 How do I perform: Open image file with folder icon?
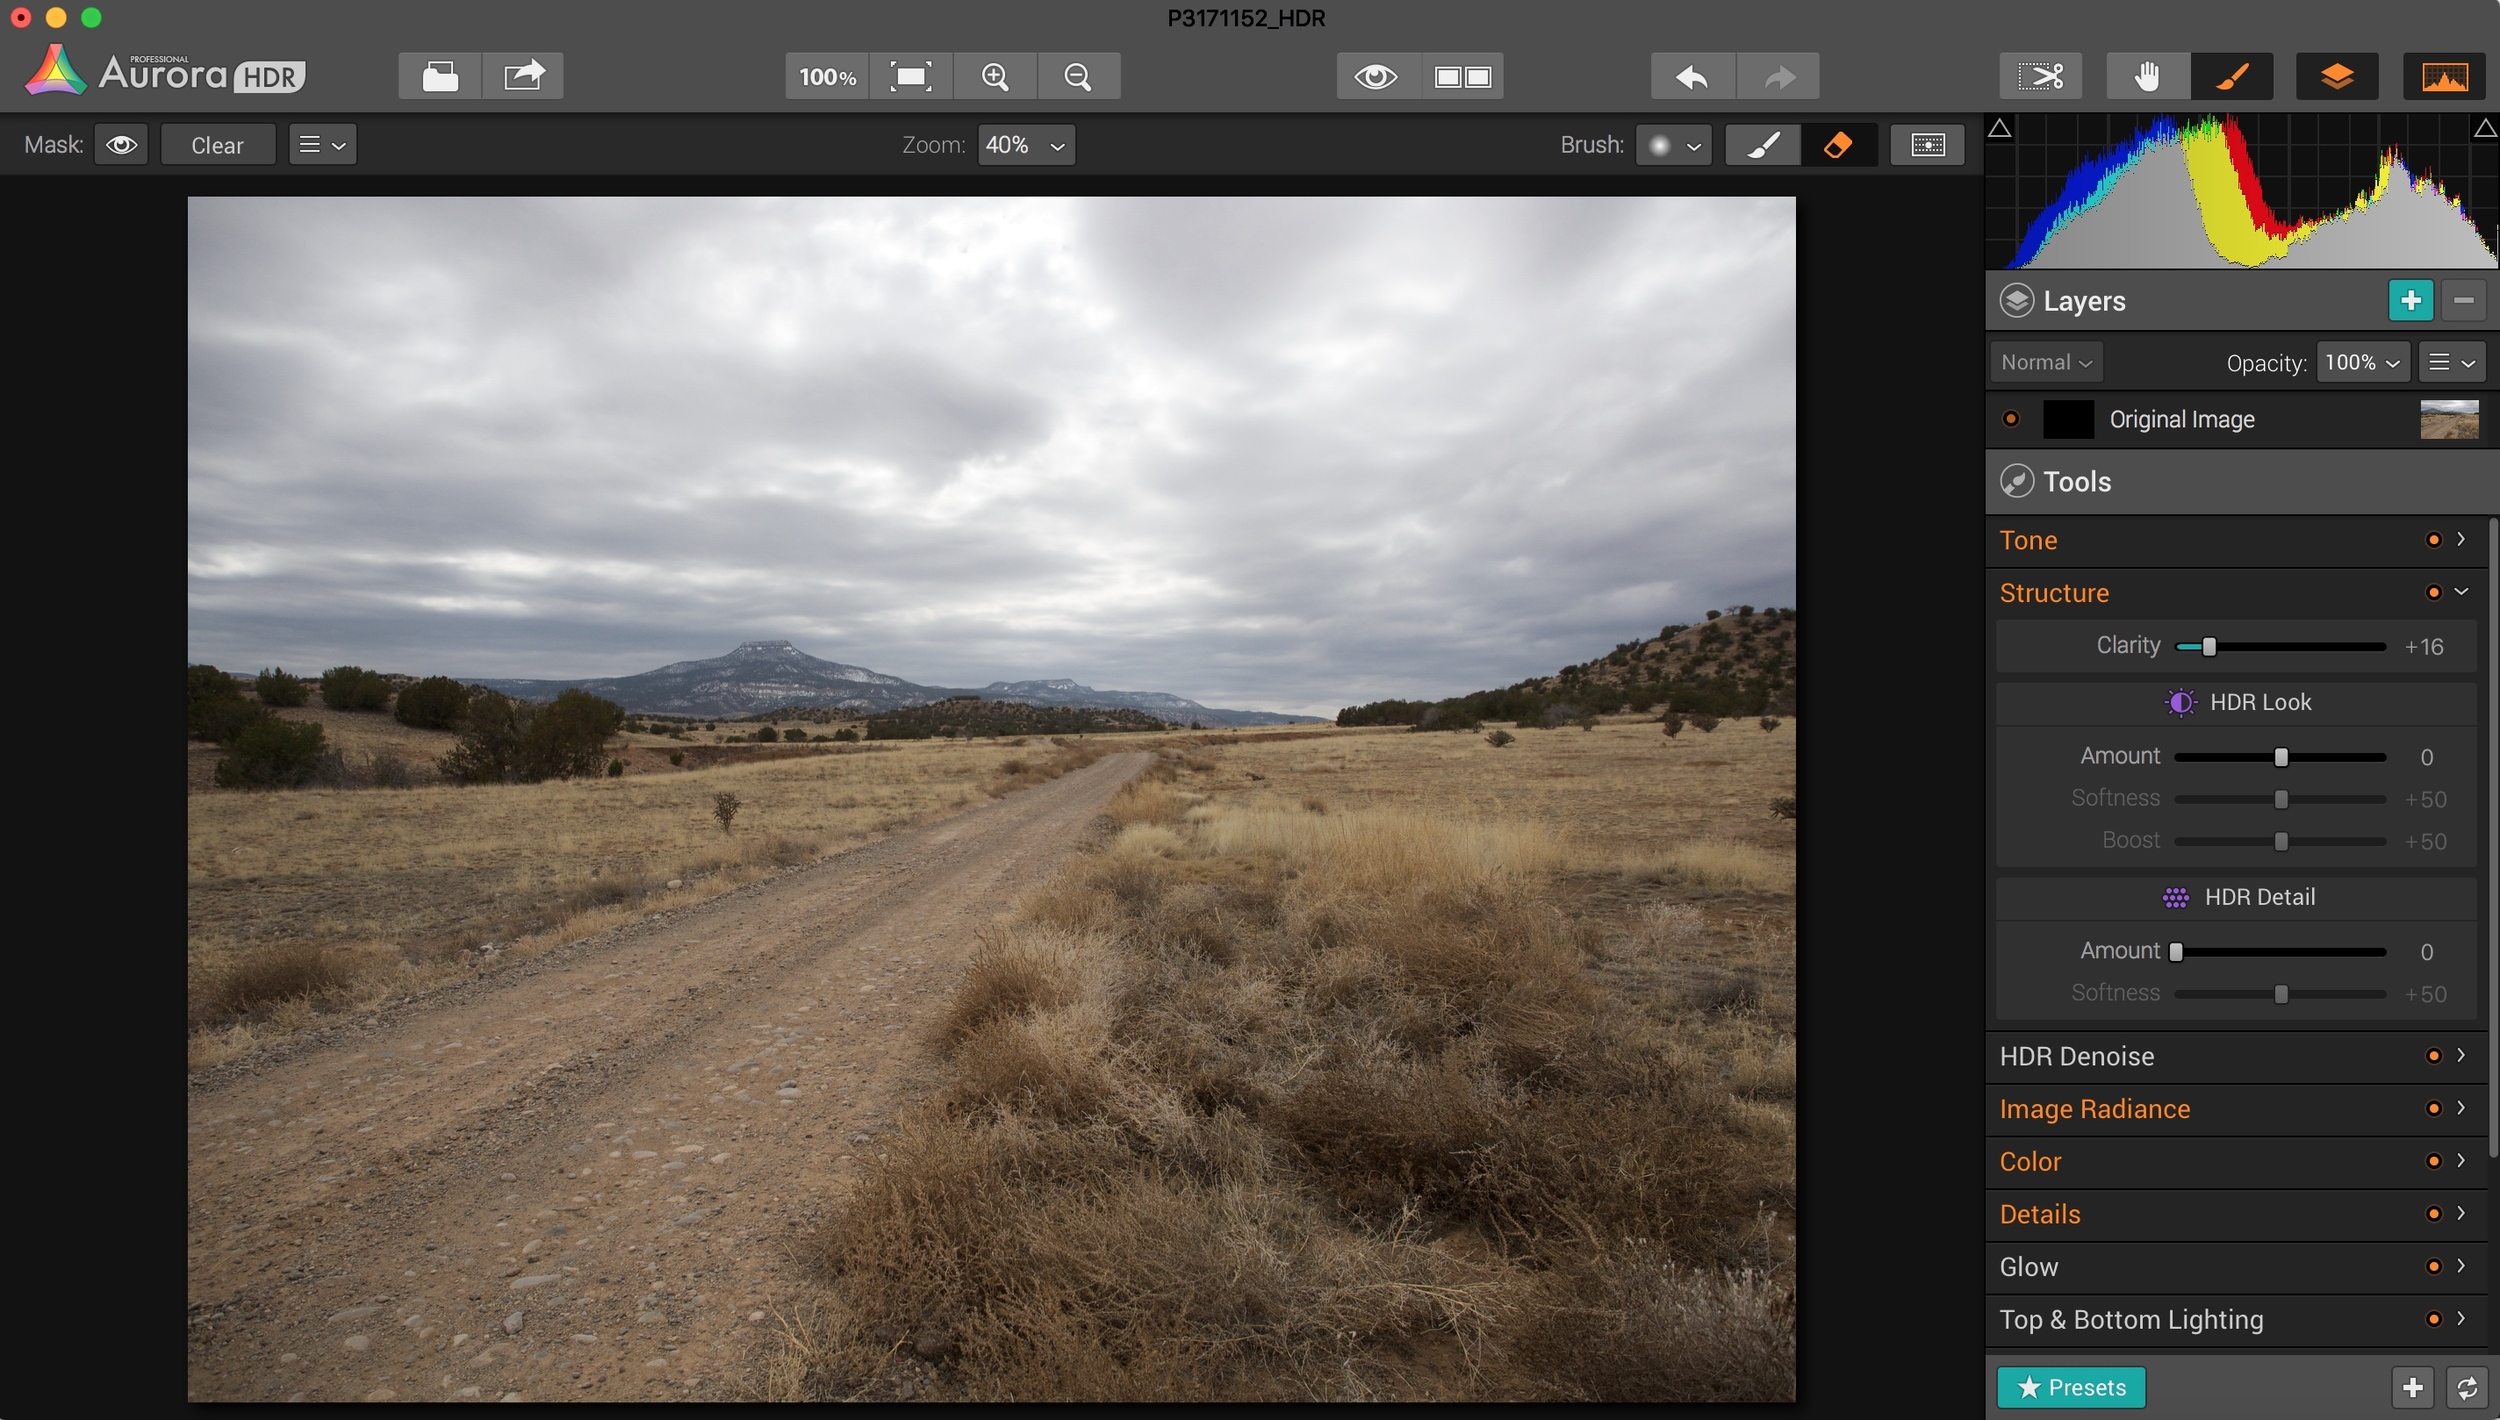(440, 76)
